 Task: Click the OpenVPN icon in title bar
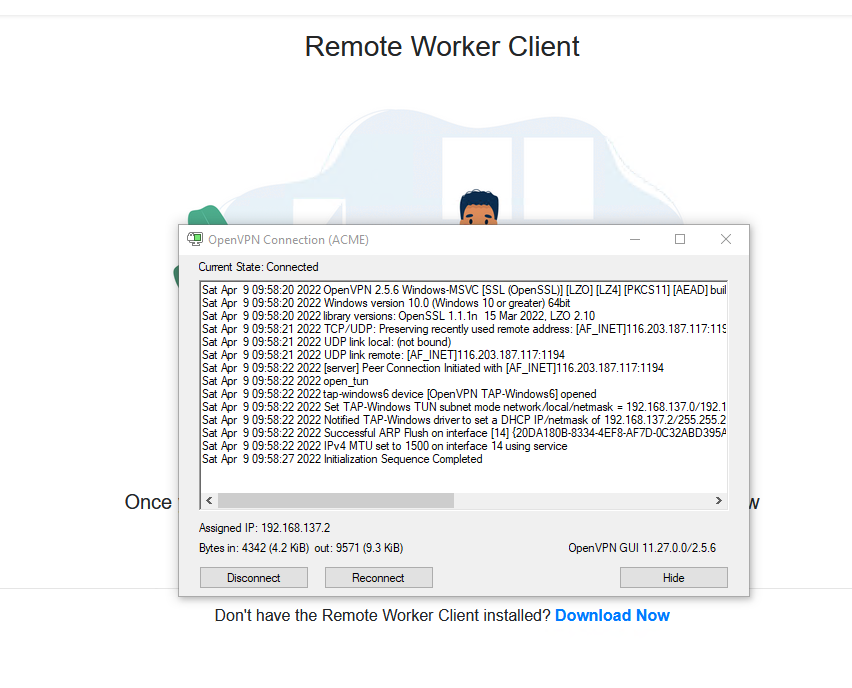(195, 239)
